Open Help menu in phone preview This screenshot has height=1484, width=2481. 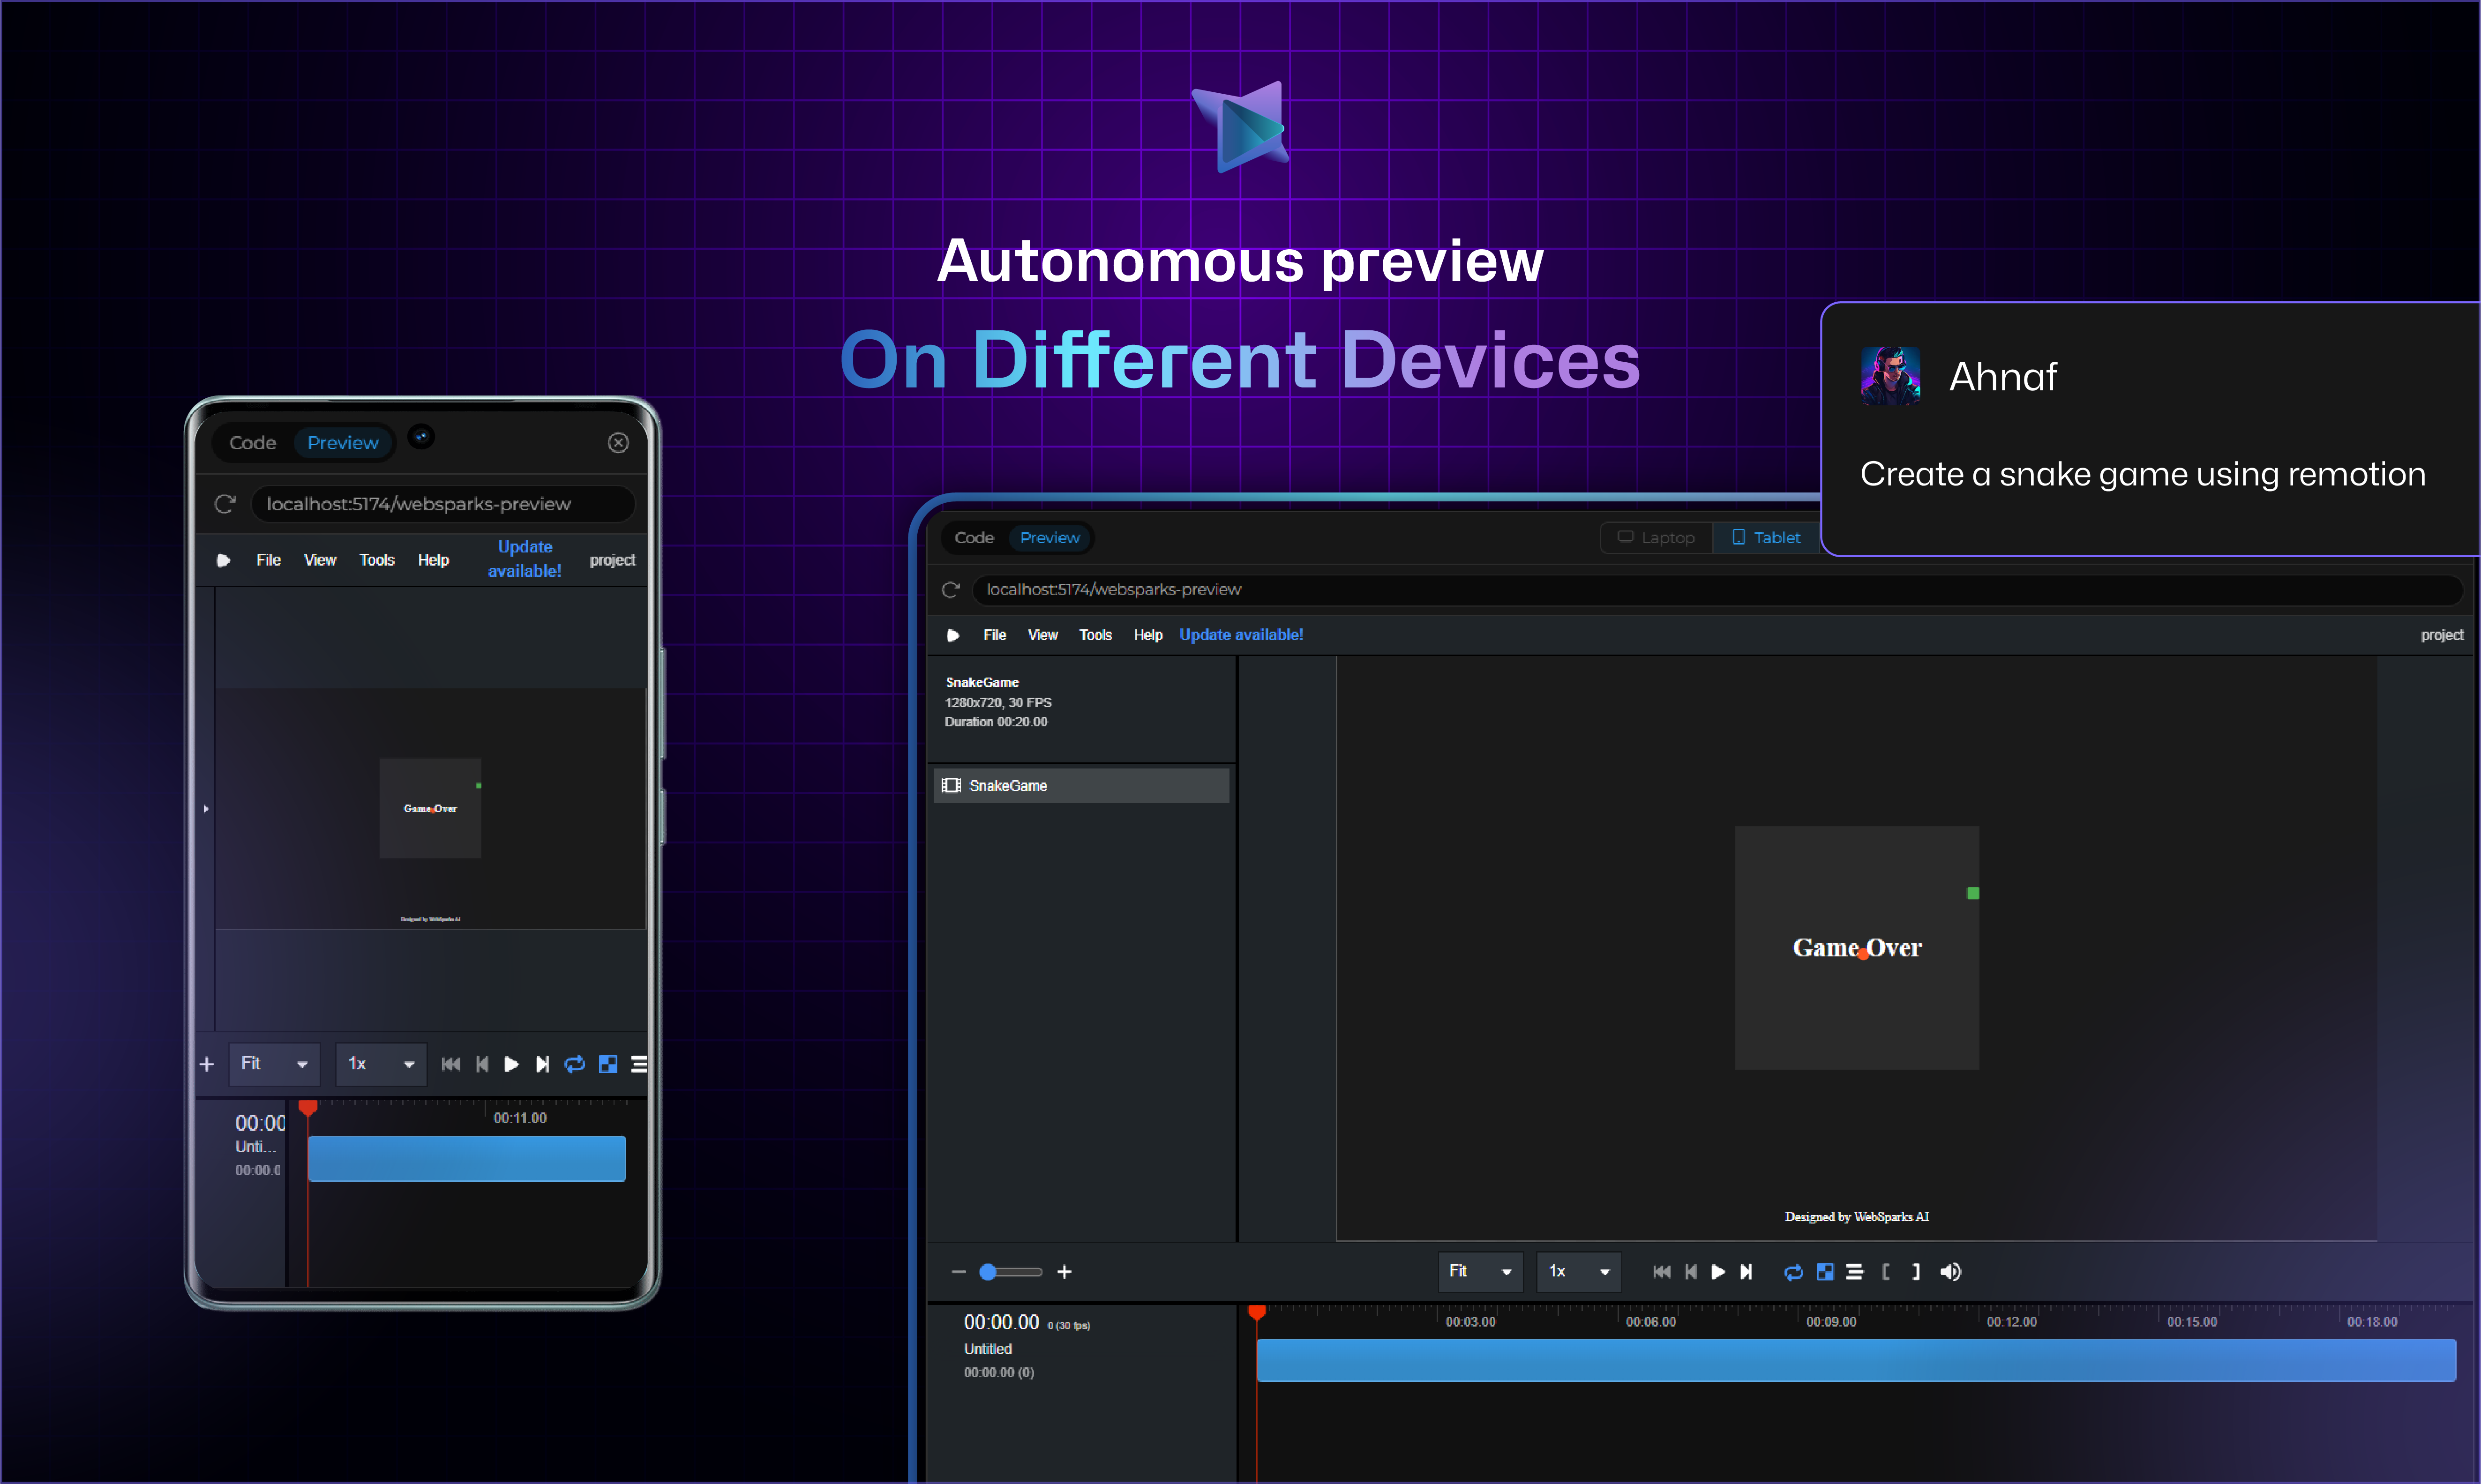coord(433,560)
